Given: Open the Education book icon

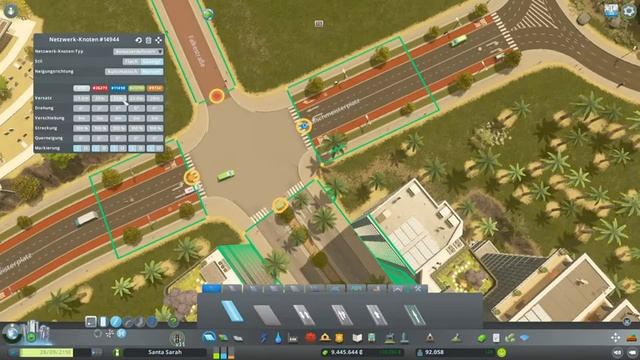Looking at the screenshot, I should pyautogui.click(x=357, y=338).
